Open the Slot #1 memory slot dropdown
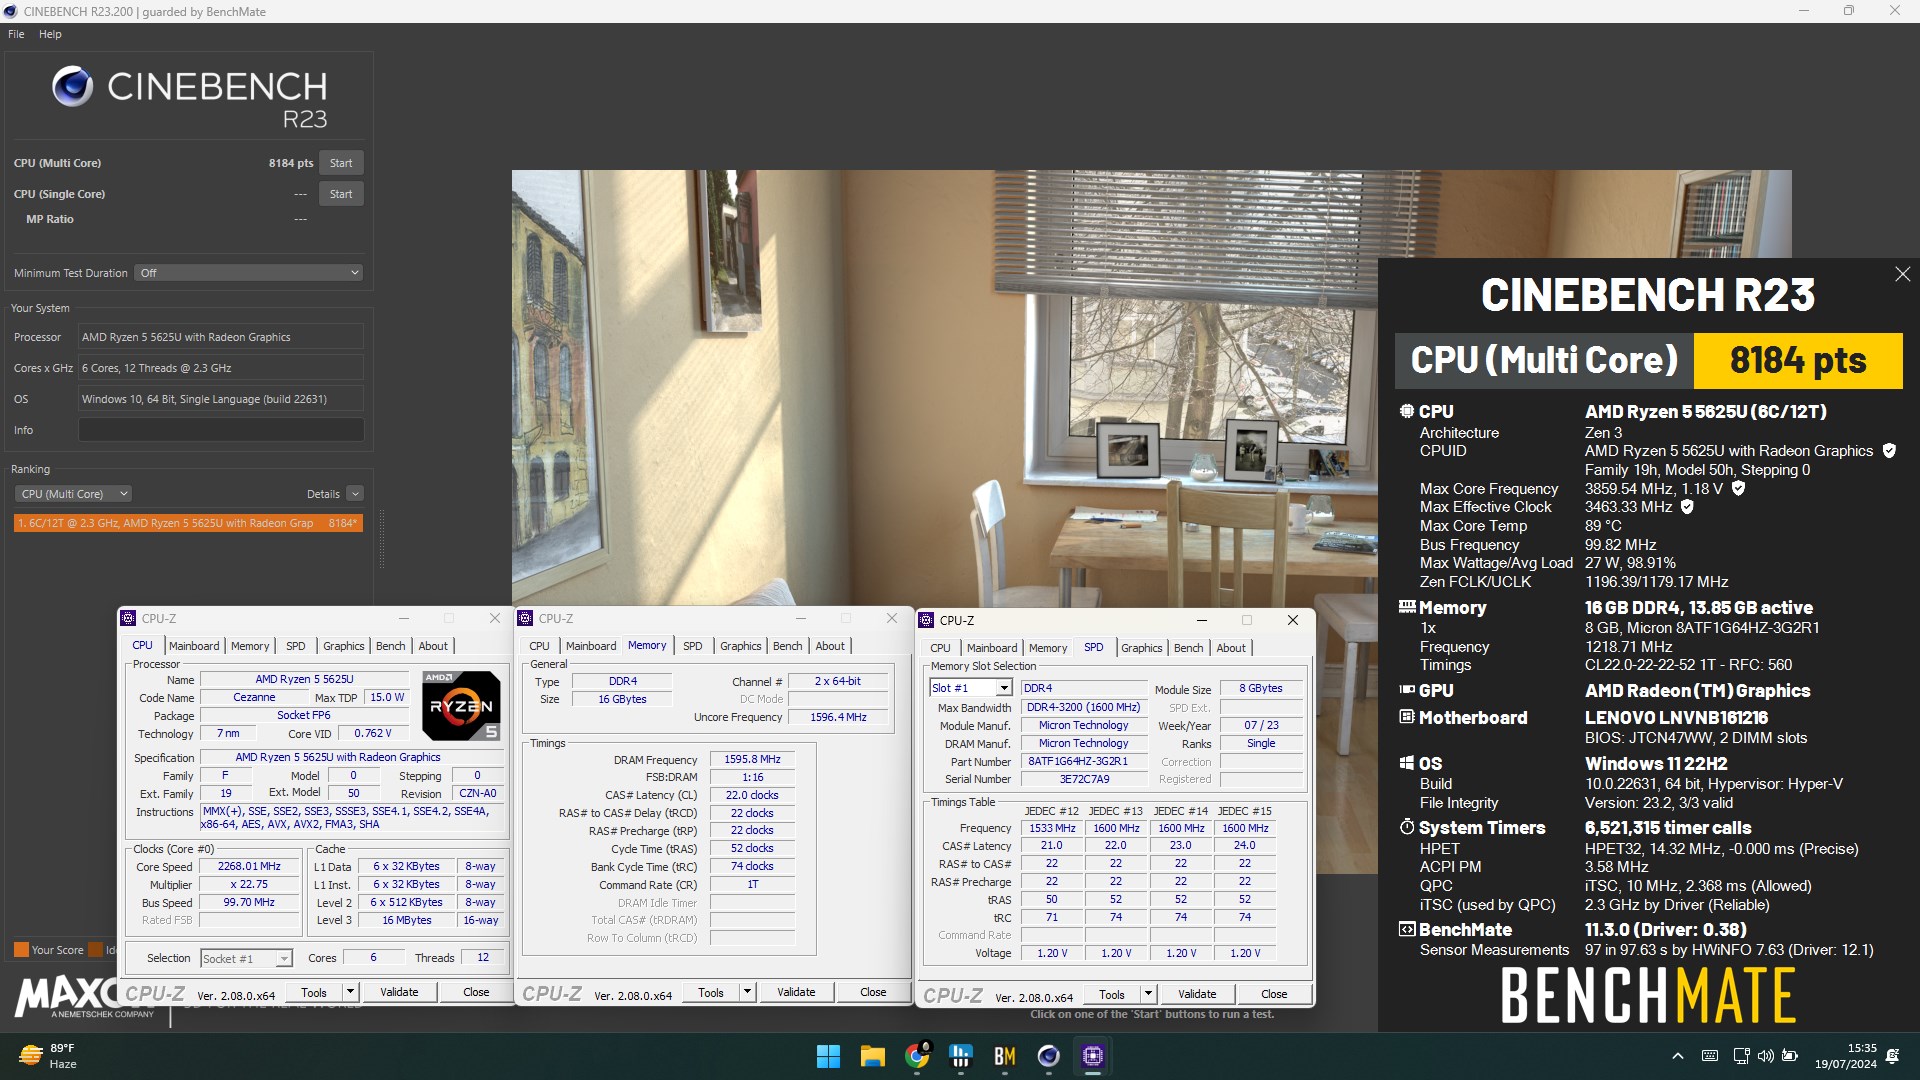1920x1080 pixels. point(971,688)
